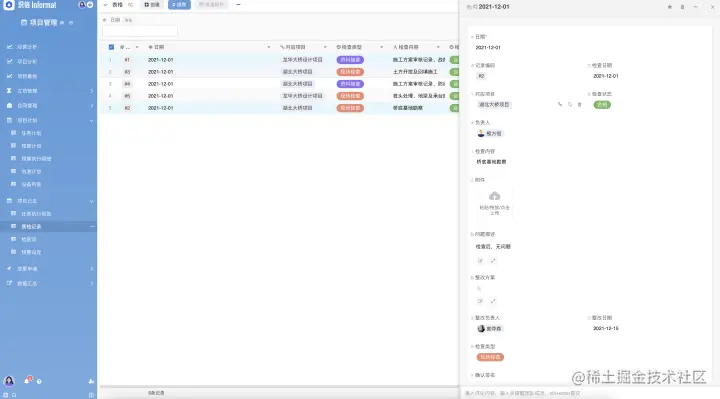The image size is (720, 399).
Task: Expand the second rich text field fullscreen
Action: [493, 301]
